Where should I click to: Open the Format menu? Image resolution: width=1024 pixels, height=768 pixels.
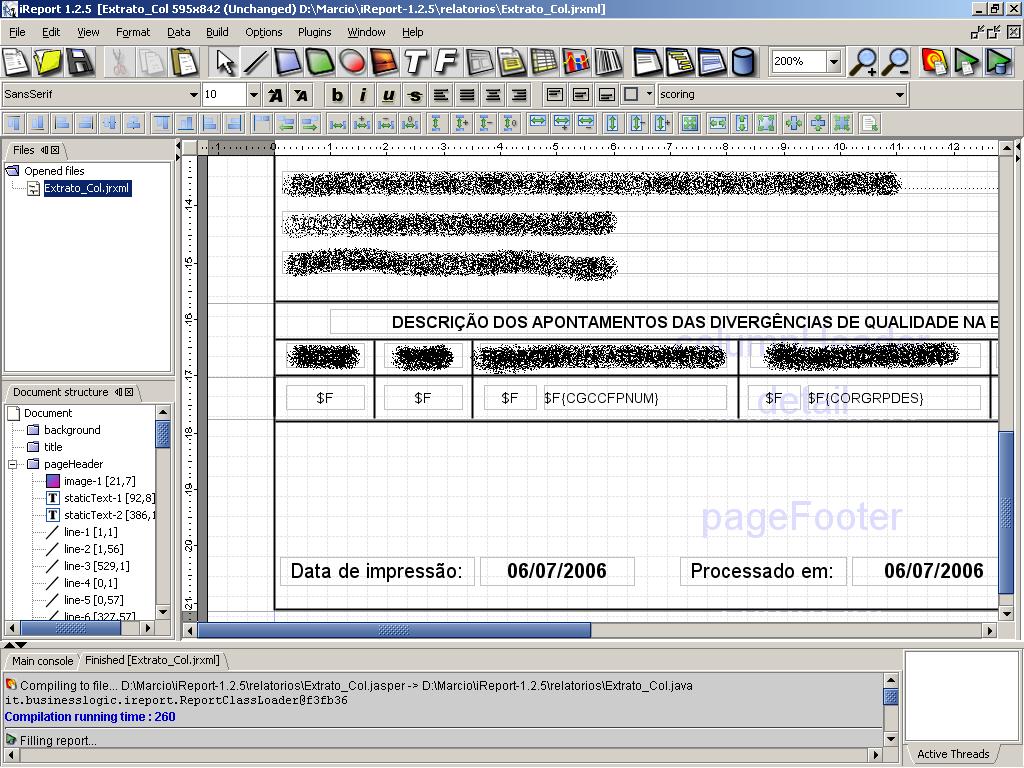tap(133, 32)
